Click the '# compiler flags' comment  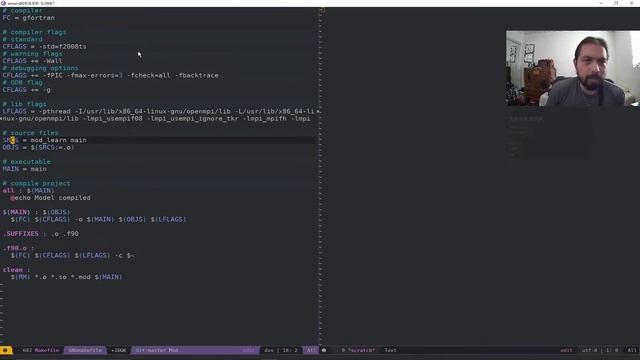click(34, 32)
